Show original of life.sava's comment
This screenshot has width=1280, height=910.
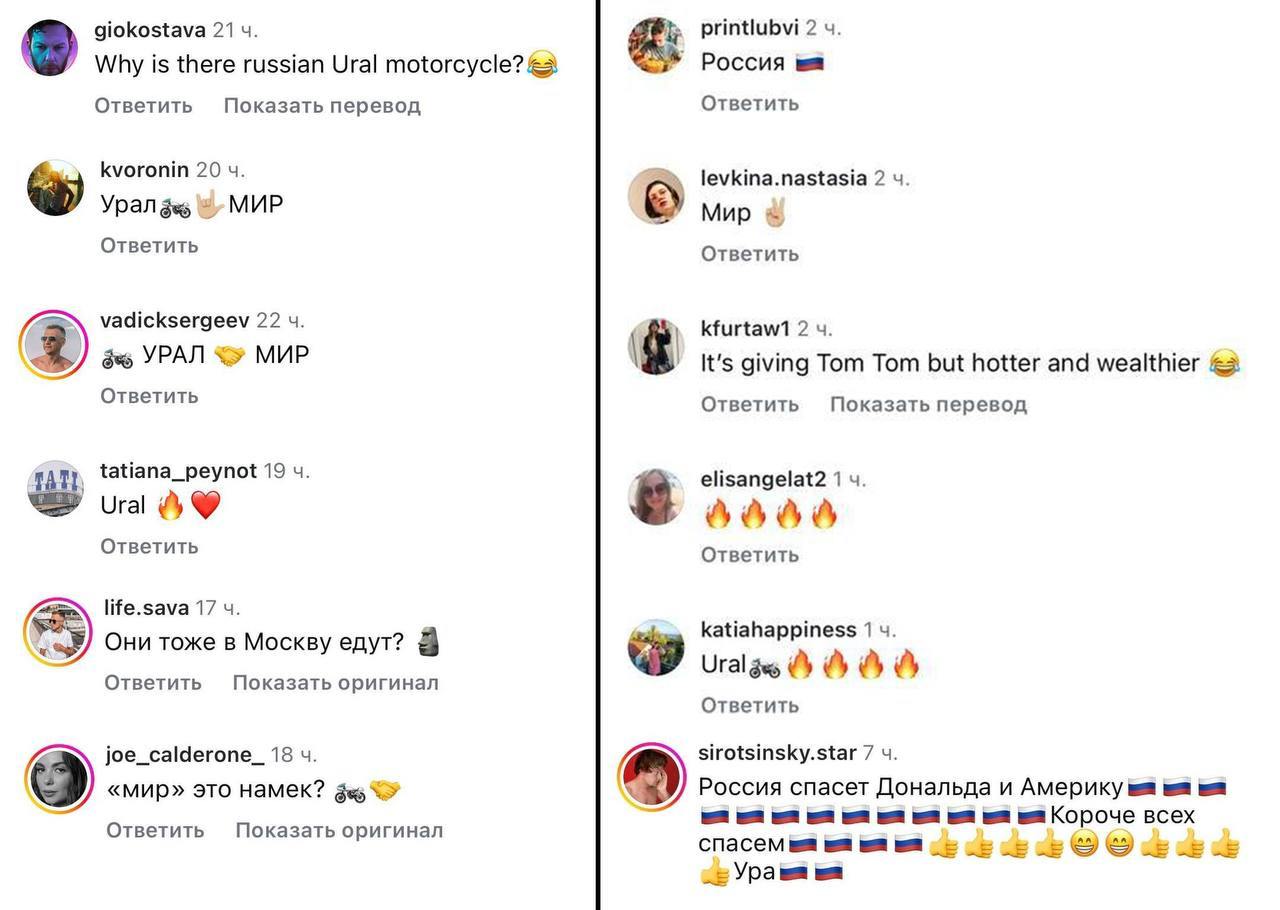[x=335, y=682]
